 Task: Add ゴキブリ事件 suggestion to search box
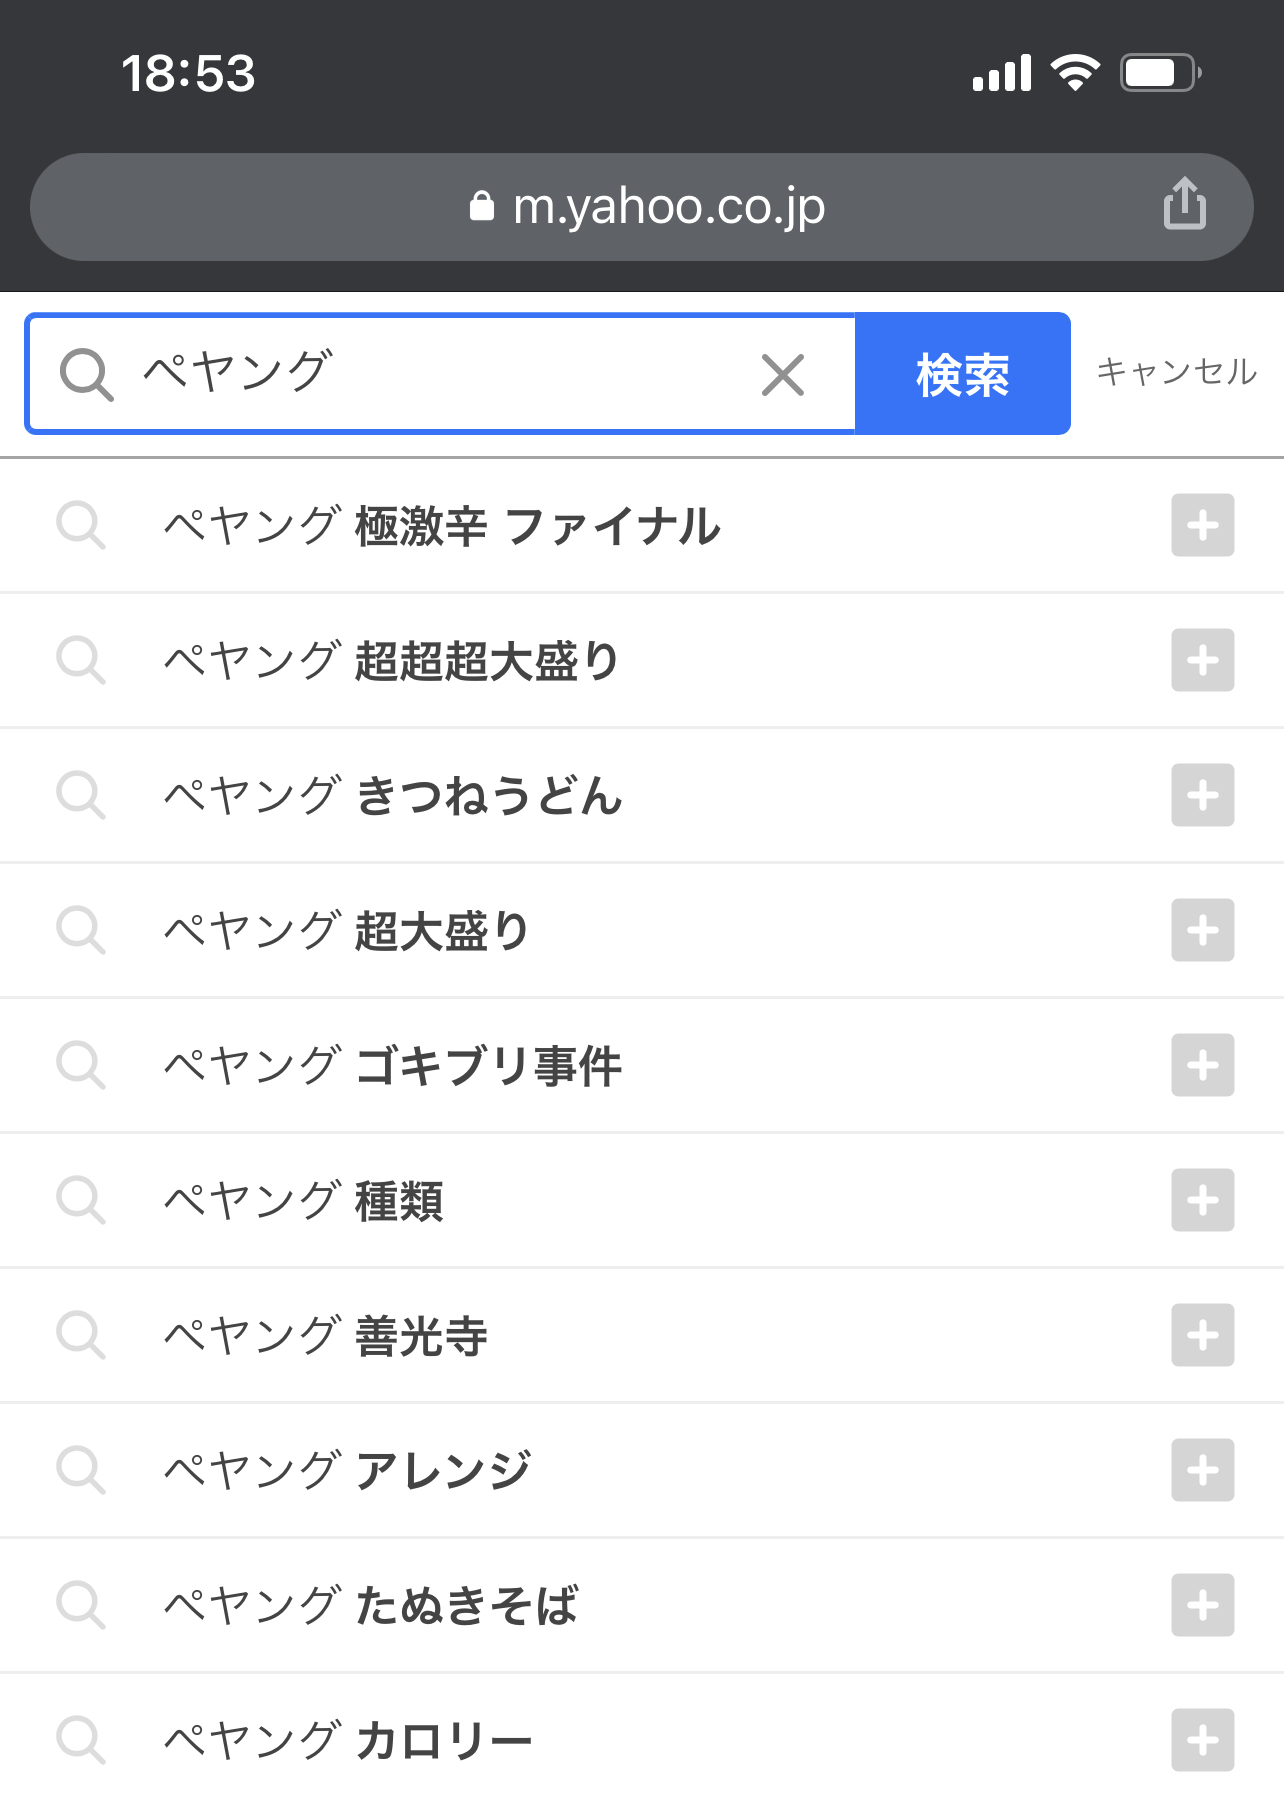pyautogui.click(x=1202, y=1065)
